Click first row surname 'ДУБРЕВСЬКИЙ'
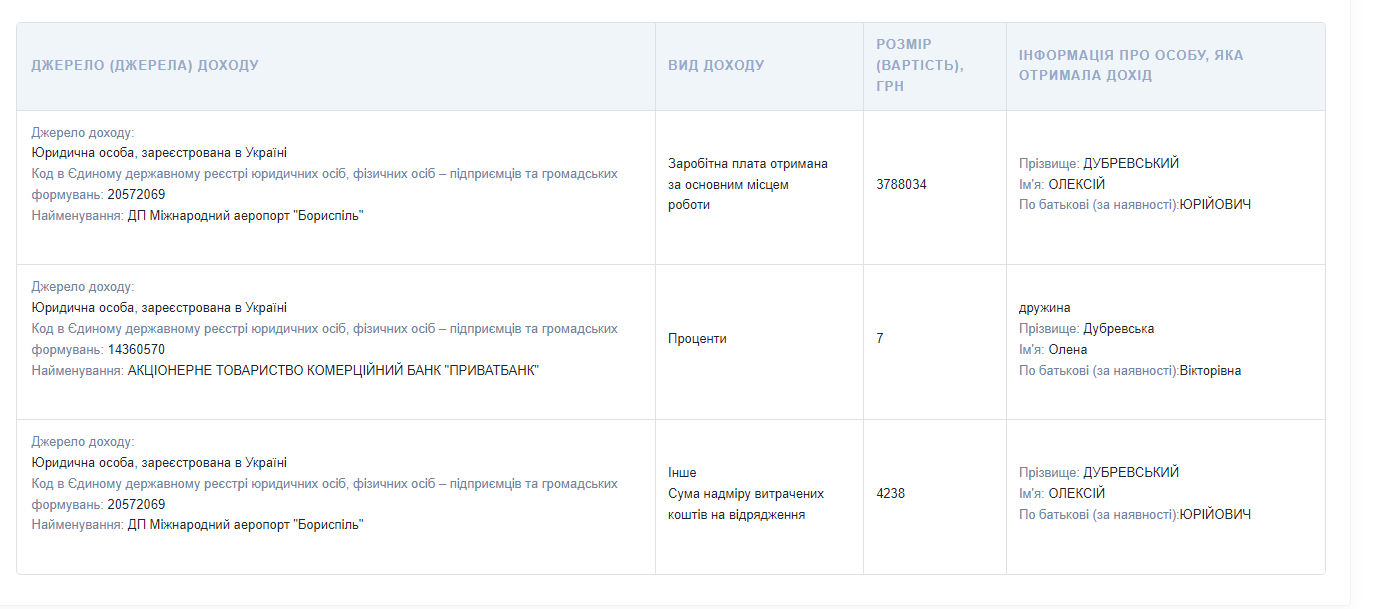 click(1131, 164)
